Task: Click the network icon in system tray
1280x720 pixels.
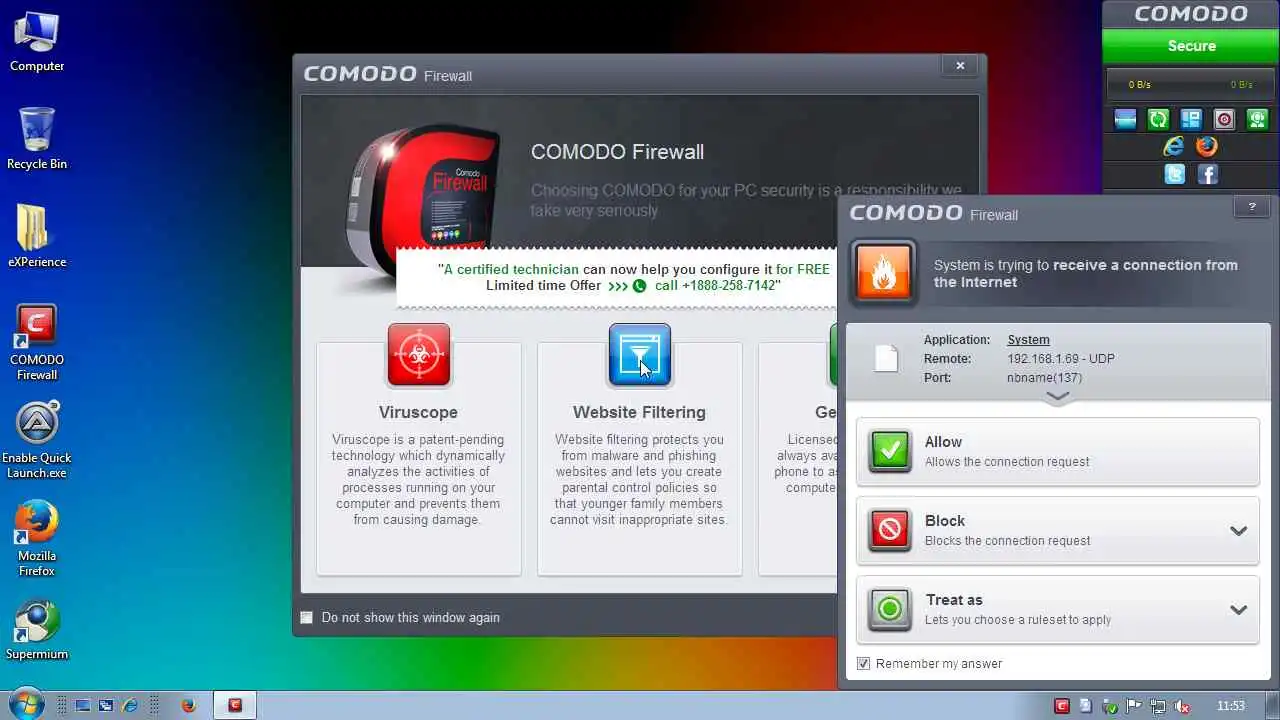Action: [1158, 706]
